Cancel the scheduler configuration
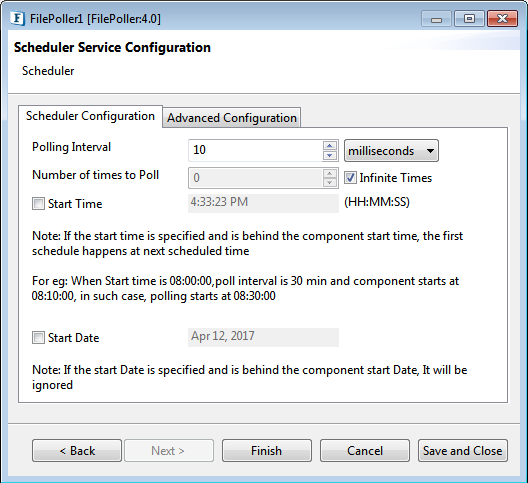The width and height of the screenshot is (528, 483). coord(365,451)
